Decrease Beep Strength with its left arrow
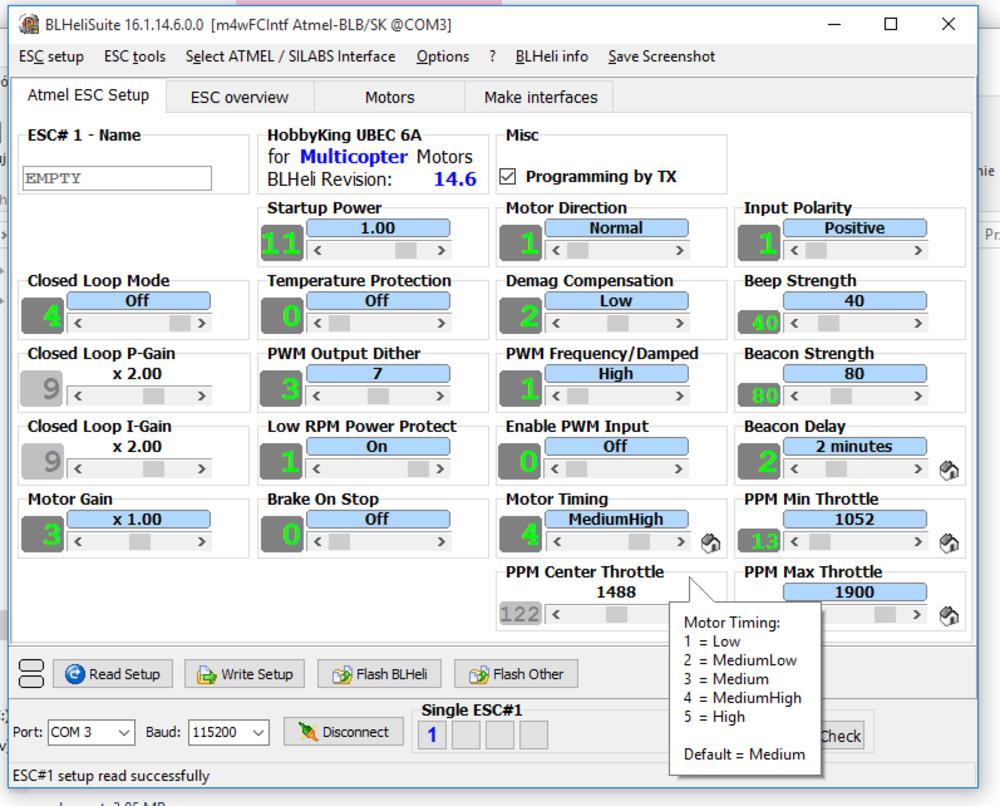Viewport: 1000px width, 806px height. pyautogui.click(x=794, y=323)
